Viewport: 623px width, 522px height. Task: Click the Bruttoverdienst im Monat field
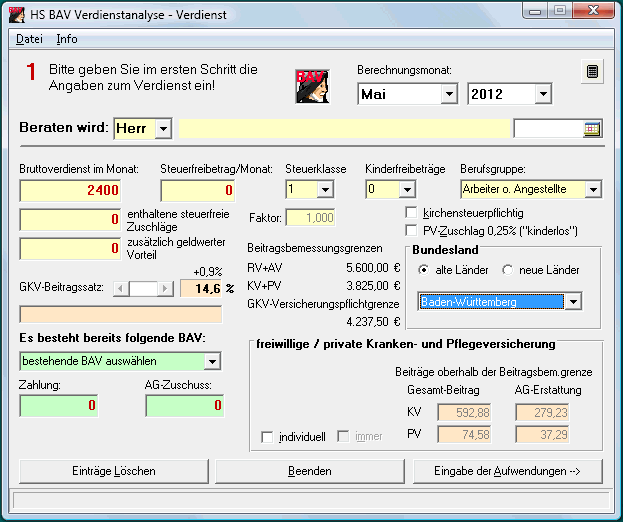click(x=70, y=190)
